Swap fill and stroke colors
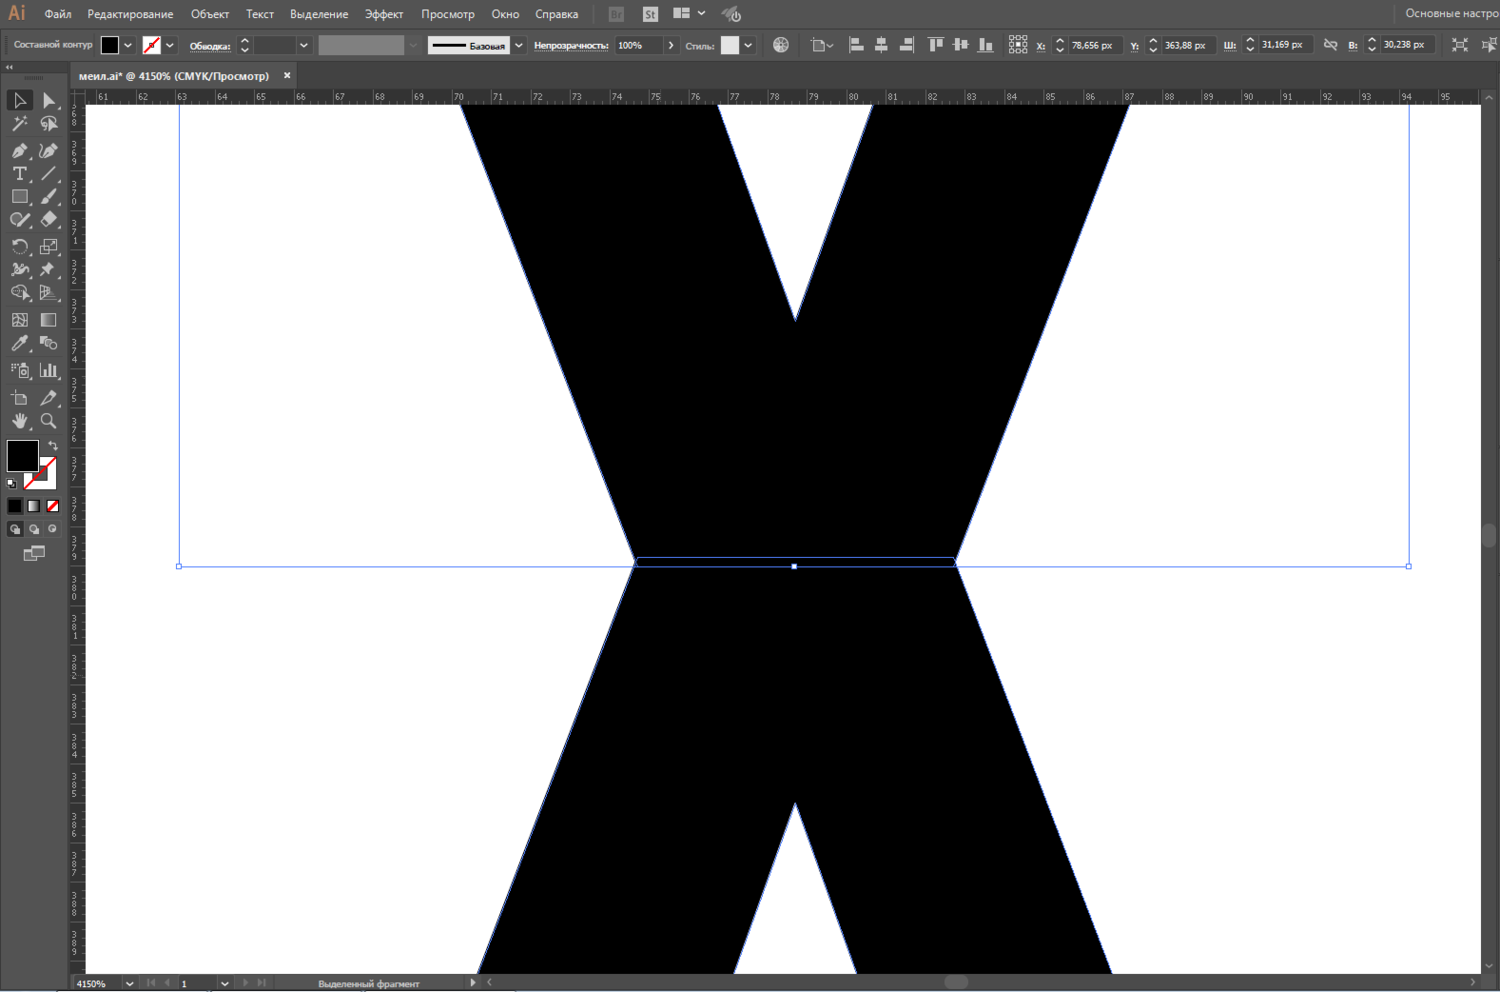The width and height of the screenshot is (1500, 992). pos(53,446)
